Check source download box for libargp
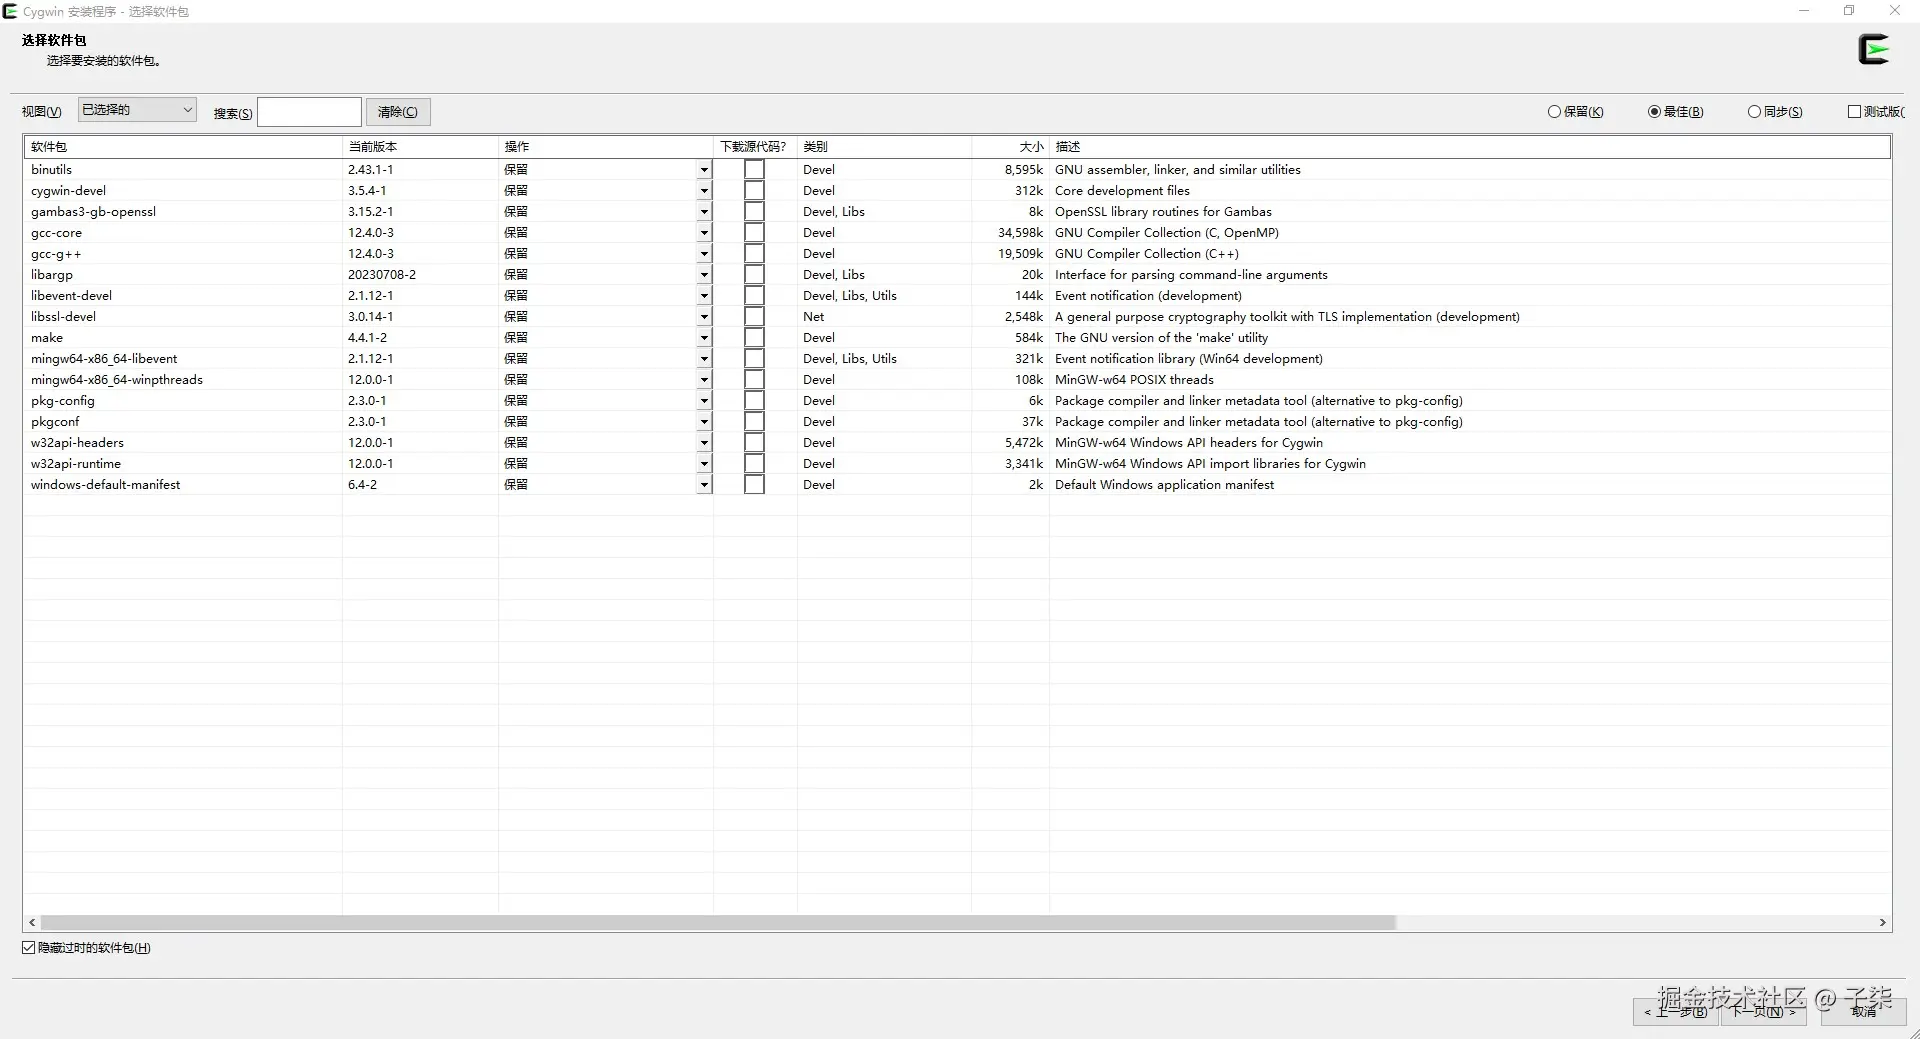 [754, 275]
